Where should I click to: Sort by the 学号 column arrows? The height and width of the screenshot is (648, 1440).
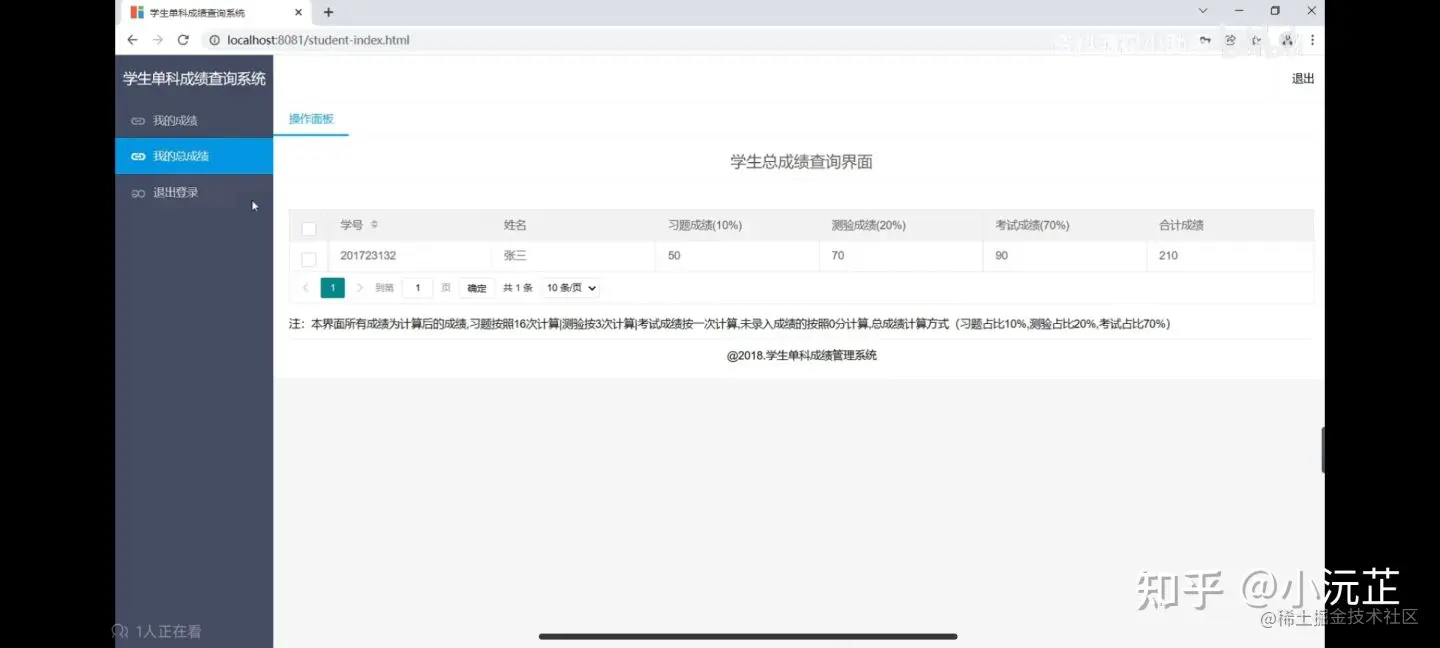click(x=374, y=224)
